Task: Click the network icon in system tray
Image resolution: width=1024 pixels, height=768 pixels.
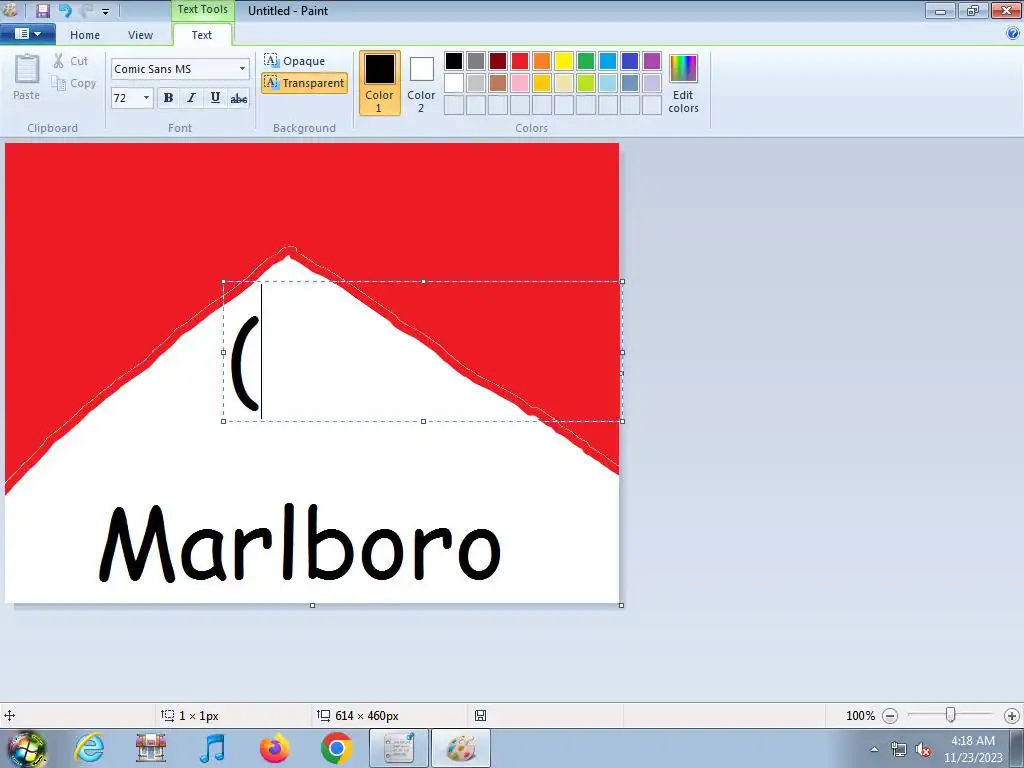Action: 899,749
